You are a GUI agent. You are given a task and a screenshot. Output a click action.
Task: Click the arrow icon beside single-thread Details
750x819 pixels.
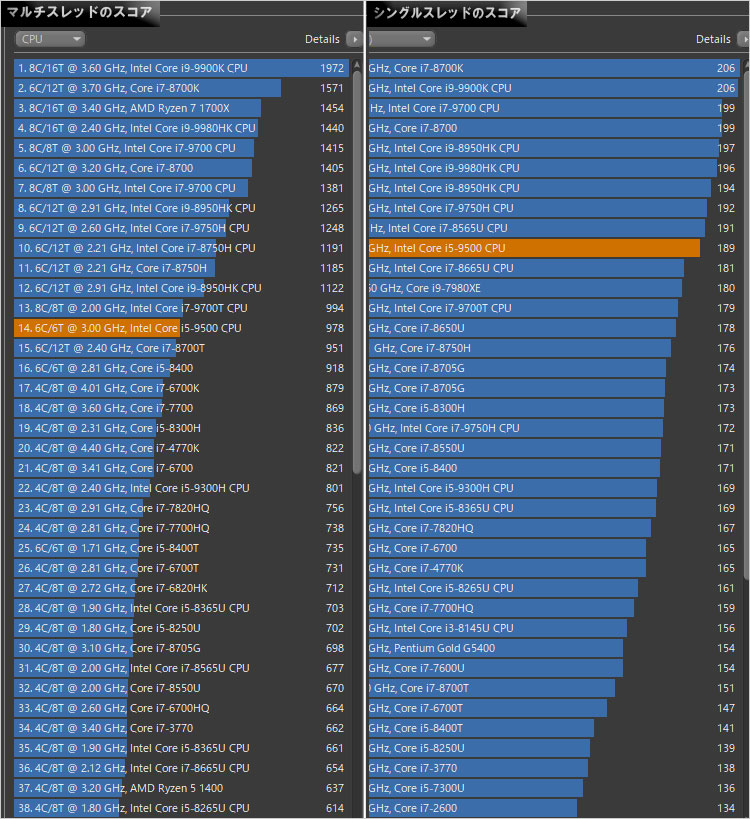tap(743, 39)
